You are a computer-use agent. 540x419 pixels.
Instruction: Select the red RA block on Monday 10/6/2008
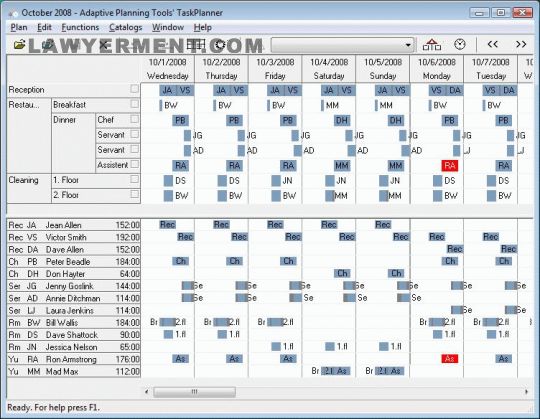point(450,166)
